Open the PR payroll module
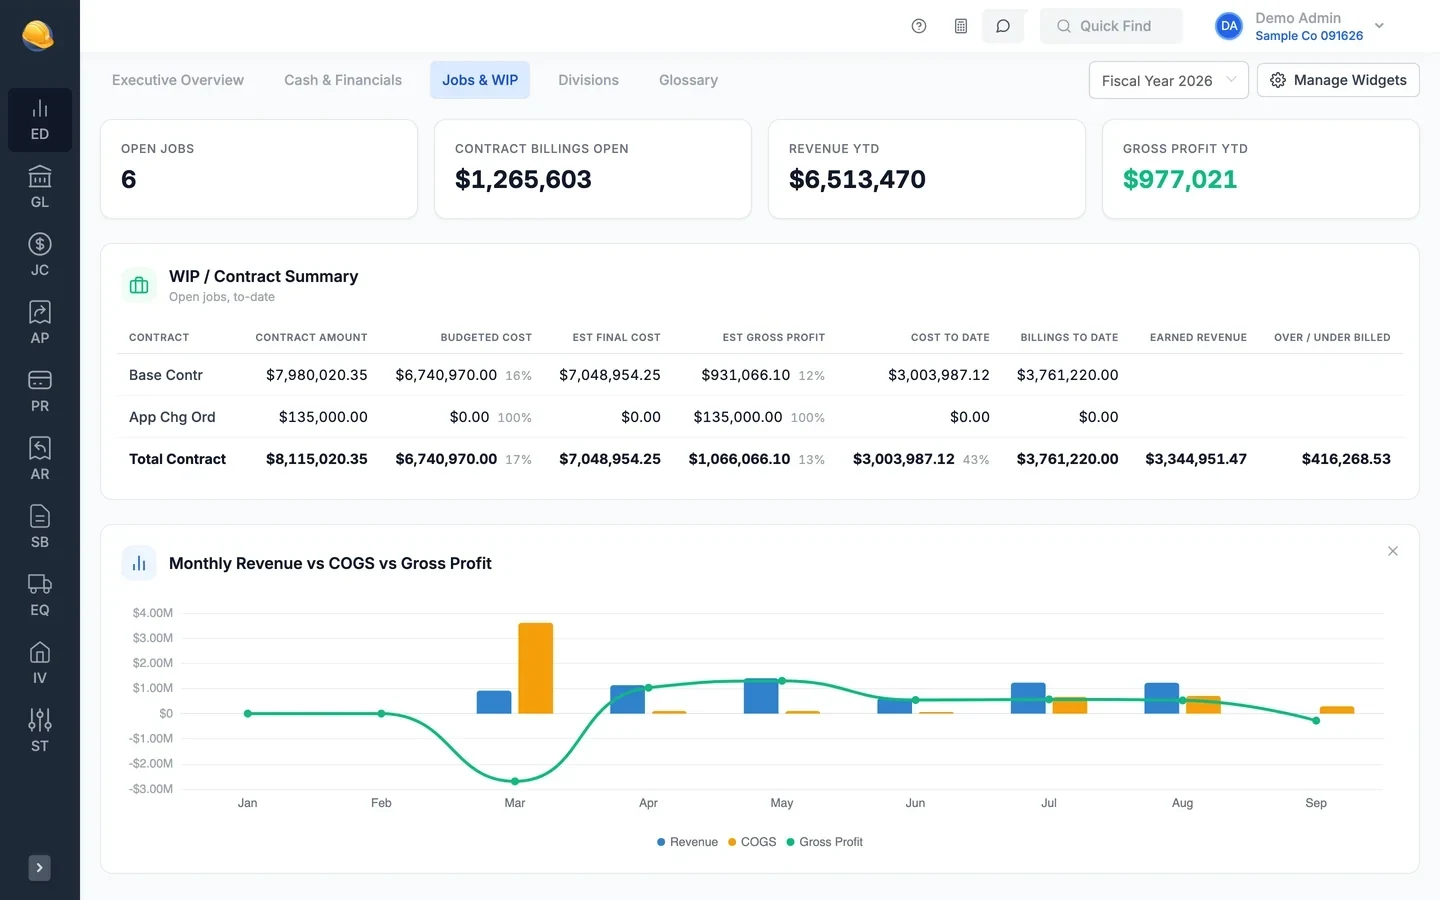 pyautogui.click(x=40, y=392)
